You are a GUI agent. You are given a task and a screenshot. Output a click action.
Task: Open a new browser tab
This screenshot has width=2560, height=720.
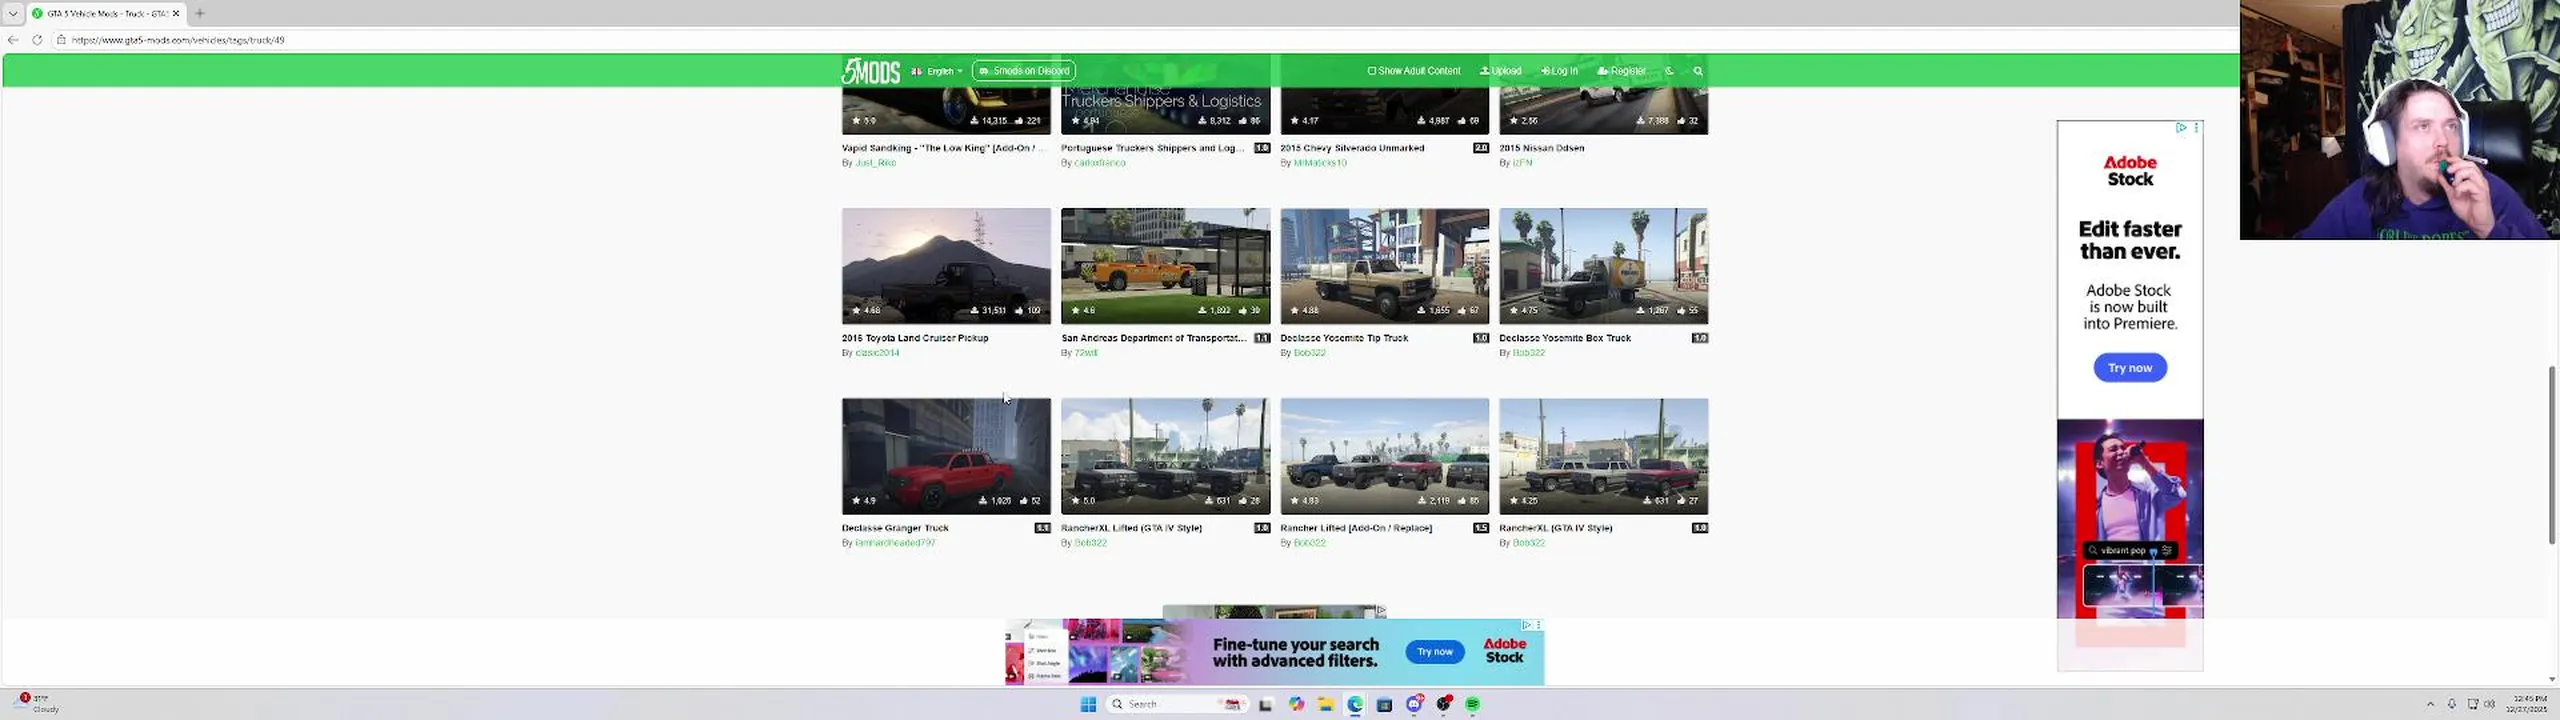[200, 13]
